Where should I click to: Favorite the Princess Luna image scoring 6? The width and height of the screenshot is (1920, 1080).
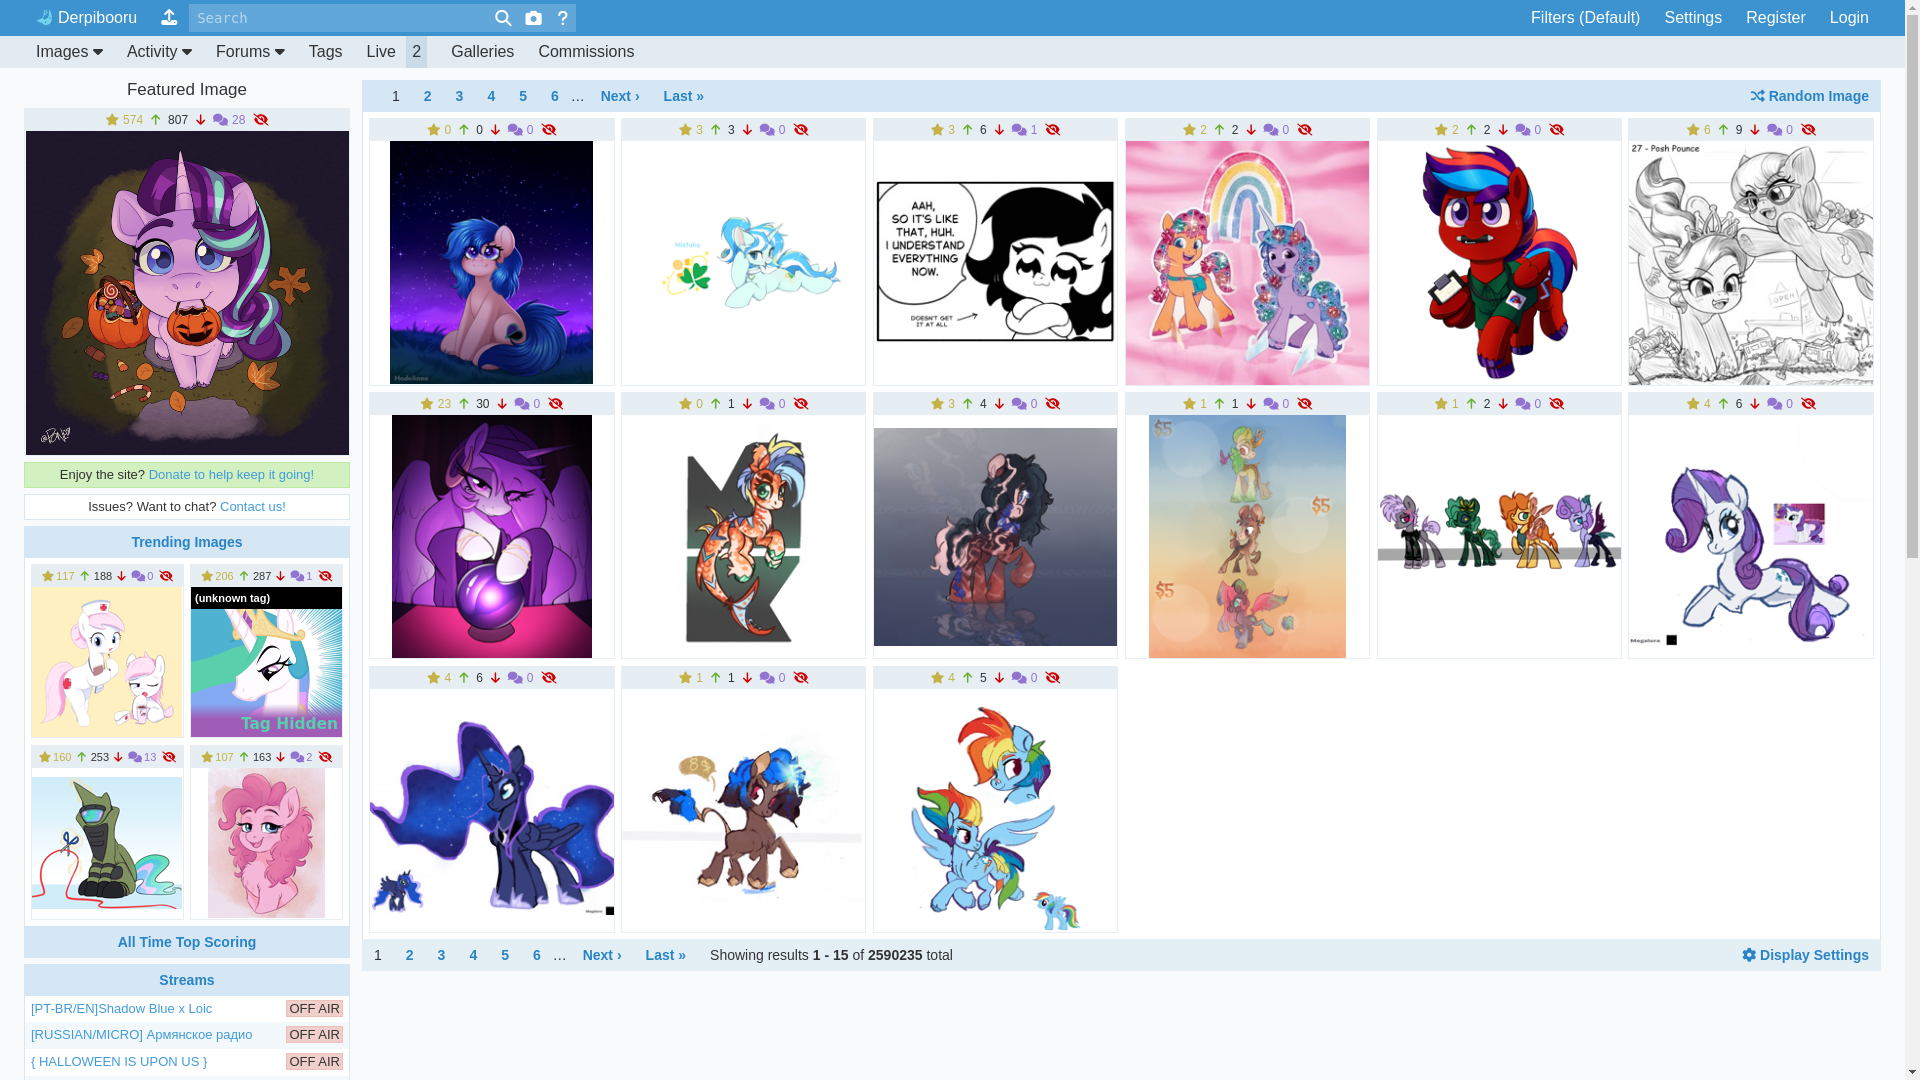434,678
